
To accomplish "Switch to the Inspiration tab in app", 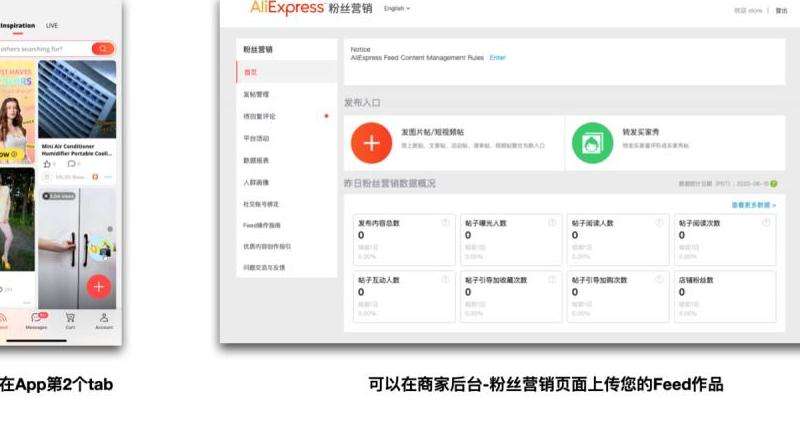I will pyautogui.click(x=17, y=25).
